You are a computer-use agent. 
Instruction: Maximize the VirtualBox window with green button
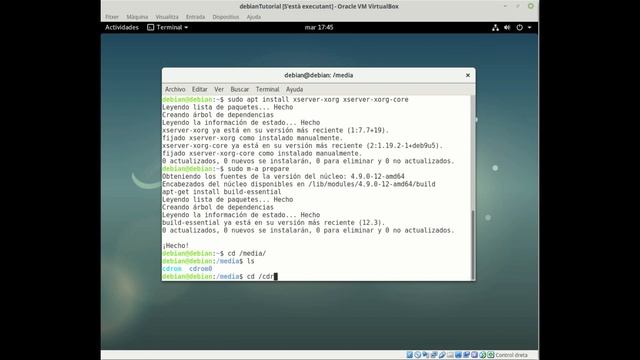531,6
